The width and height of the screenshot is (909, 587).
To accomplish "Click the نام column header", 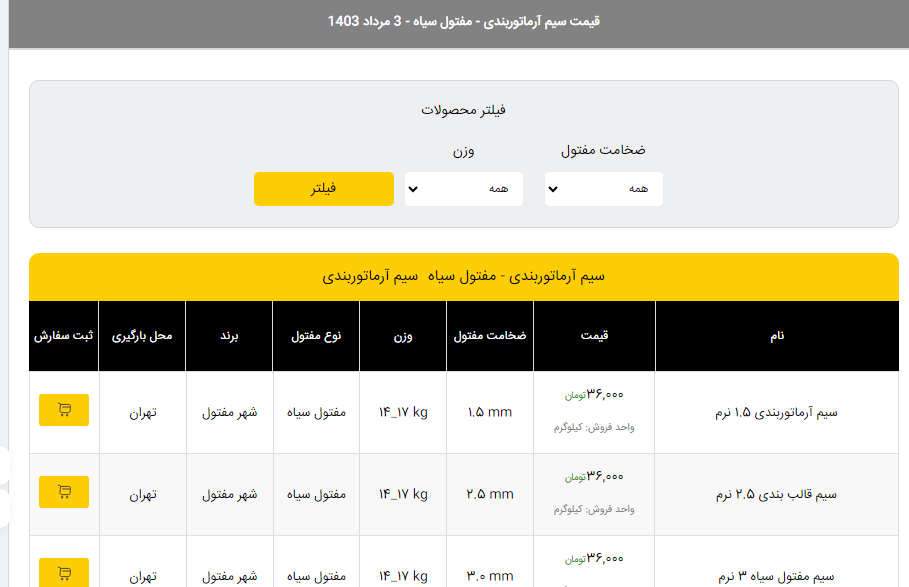I will pyautogui.click(x=776, y=336).
